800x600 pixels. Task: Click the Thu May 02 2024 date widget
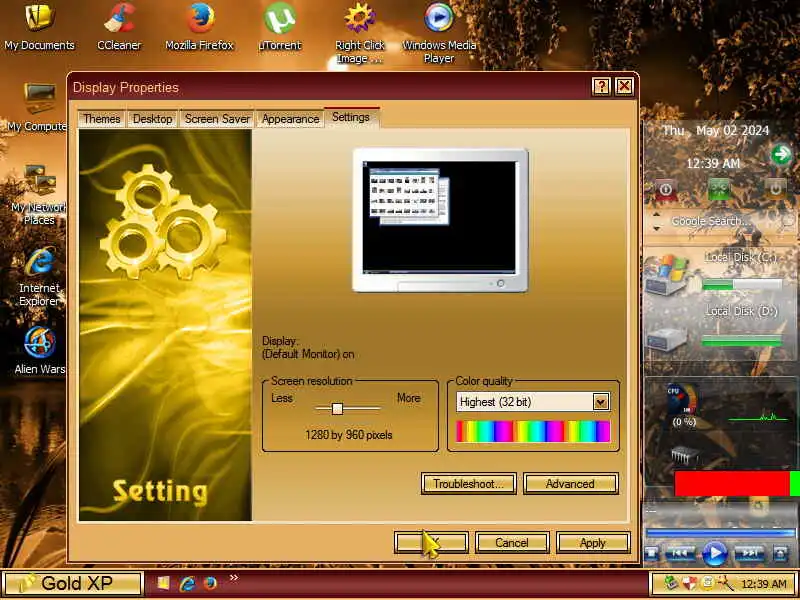tap(715, 131)
